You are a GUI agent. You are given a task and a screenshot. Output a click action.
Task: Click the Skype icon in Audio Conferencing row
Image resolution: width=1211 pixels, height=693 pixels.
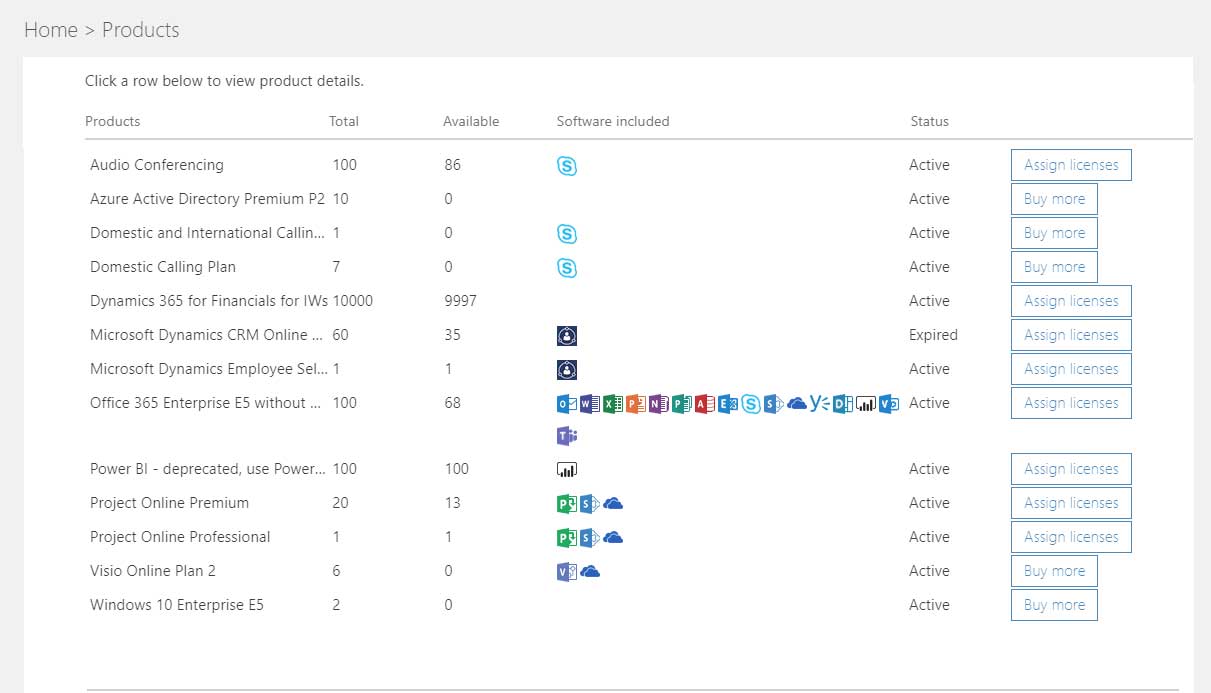click(567, 166)
